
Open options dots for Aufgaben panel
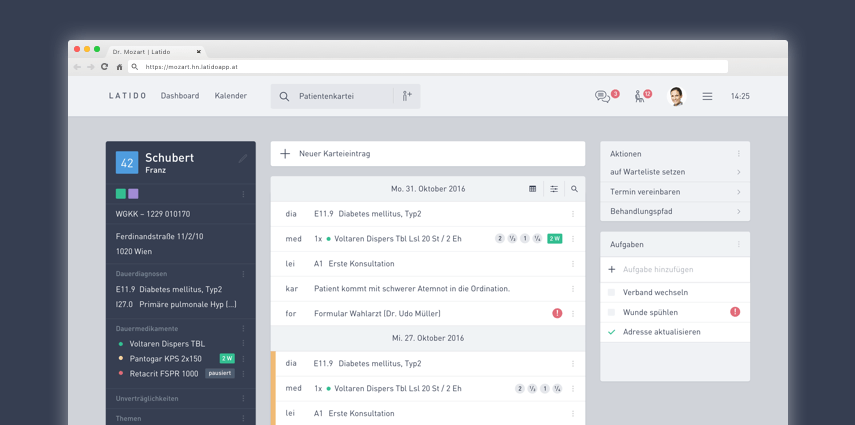[739, 244]
